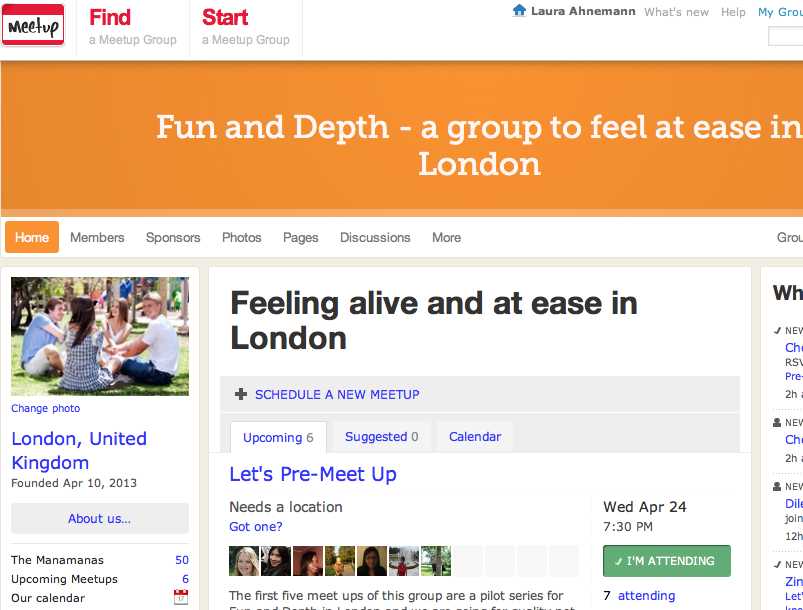Open Upcoming Meetups count 6
Viewport: 803px width, 610px height.
185,579
